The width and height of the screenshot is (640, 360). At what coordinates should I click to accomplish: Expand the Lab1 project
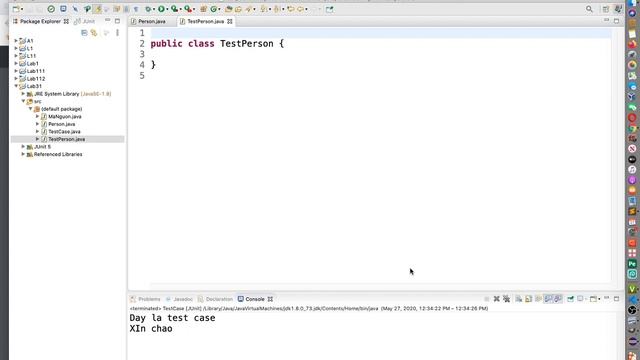16,64
